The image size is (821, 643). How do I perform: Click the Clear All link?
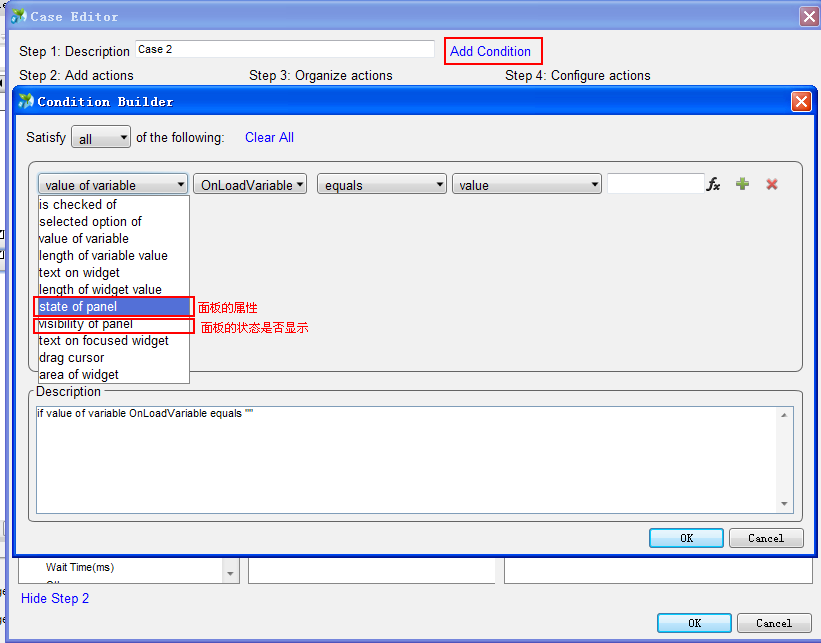pos(269,137)
